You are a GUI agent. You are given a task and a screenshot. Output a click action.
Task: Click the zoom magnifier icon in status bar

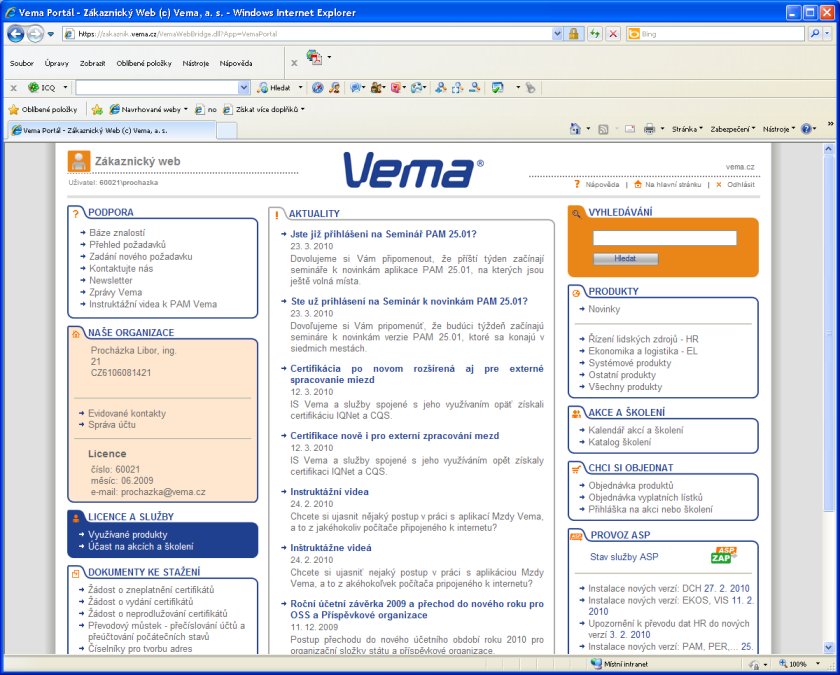click(783, 664)
